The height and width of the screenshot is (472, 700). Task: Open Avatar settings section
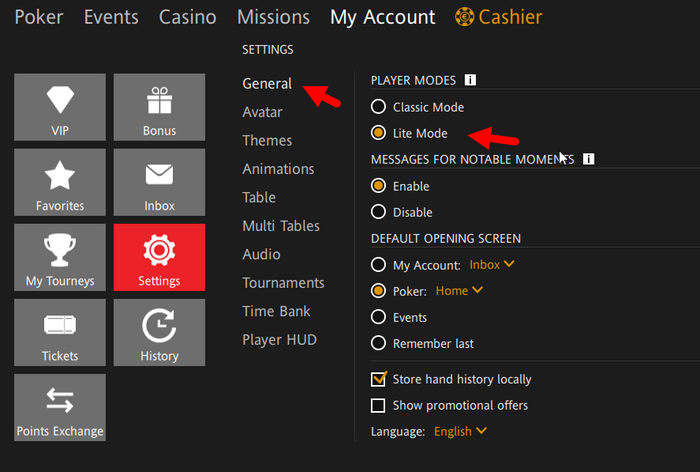click(x=262, y=112)
